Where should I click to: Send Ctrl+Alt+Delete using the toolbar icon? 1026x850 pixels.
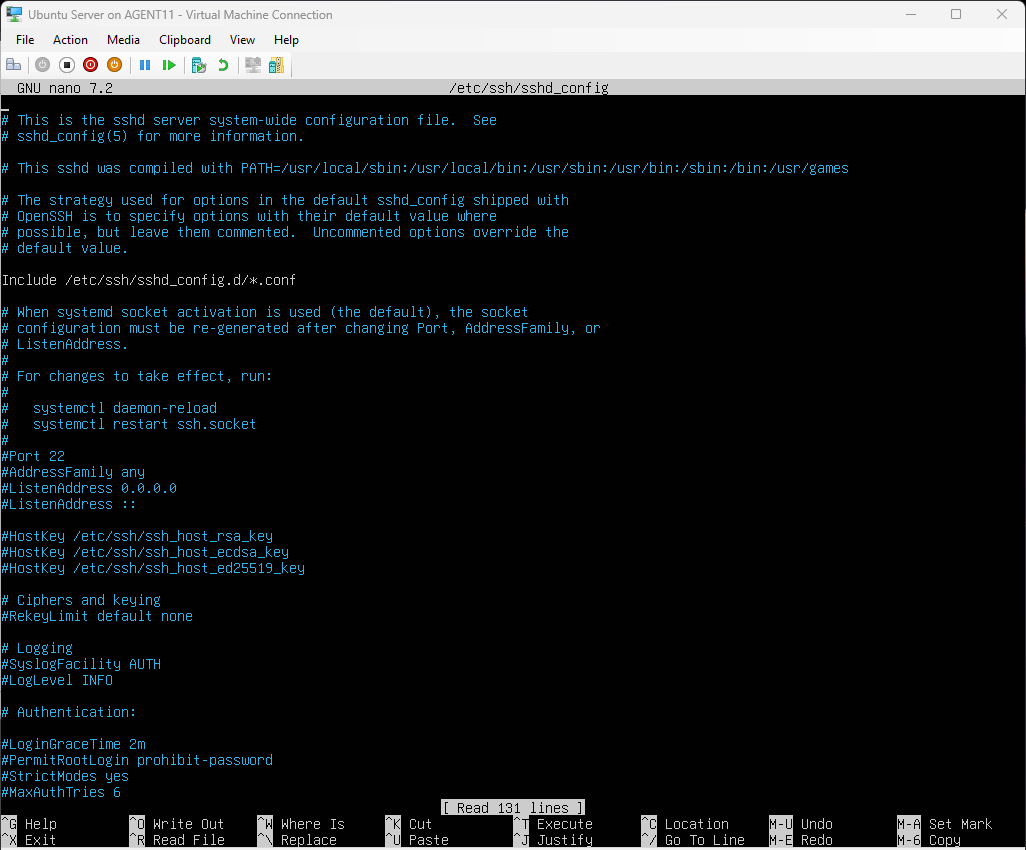[x=14, y=65]
